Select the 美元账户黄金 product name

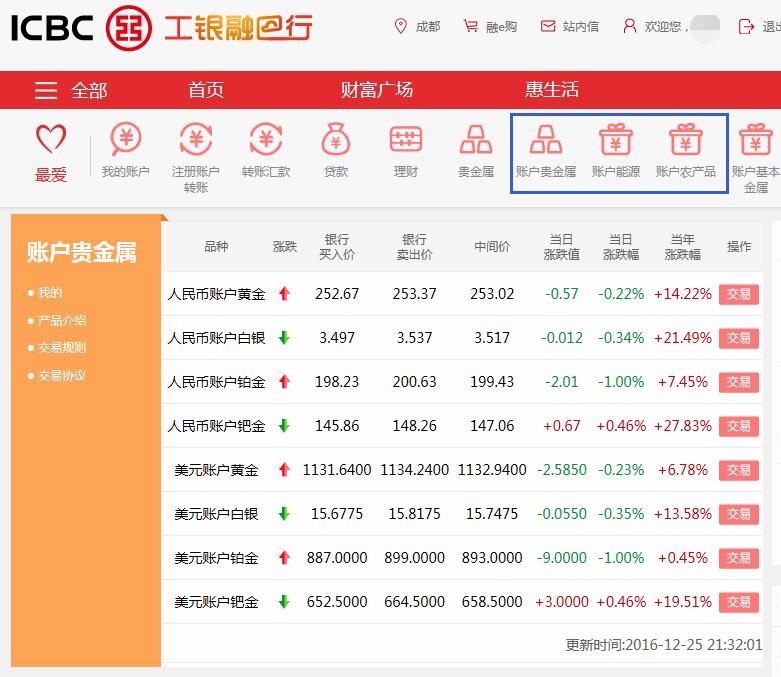point(216,470)
